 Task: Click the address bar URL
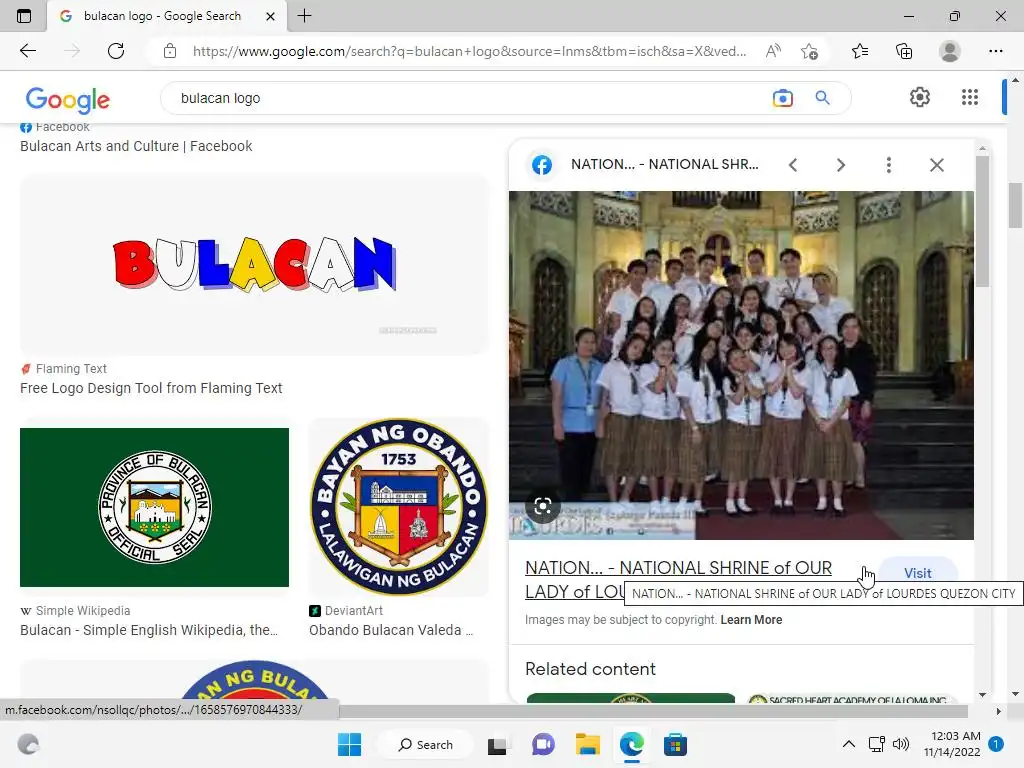coord(469,51)
